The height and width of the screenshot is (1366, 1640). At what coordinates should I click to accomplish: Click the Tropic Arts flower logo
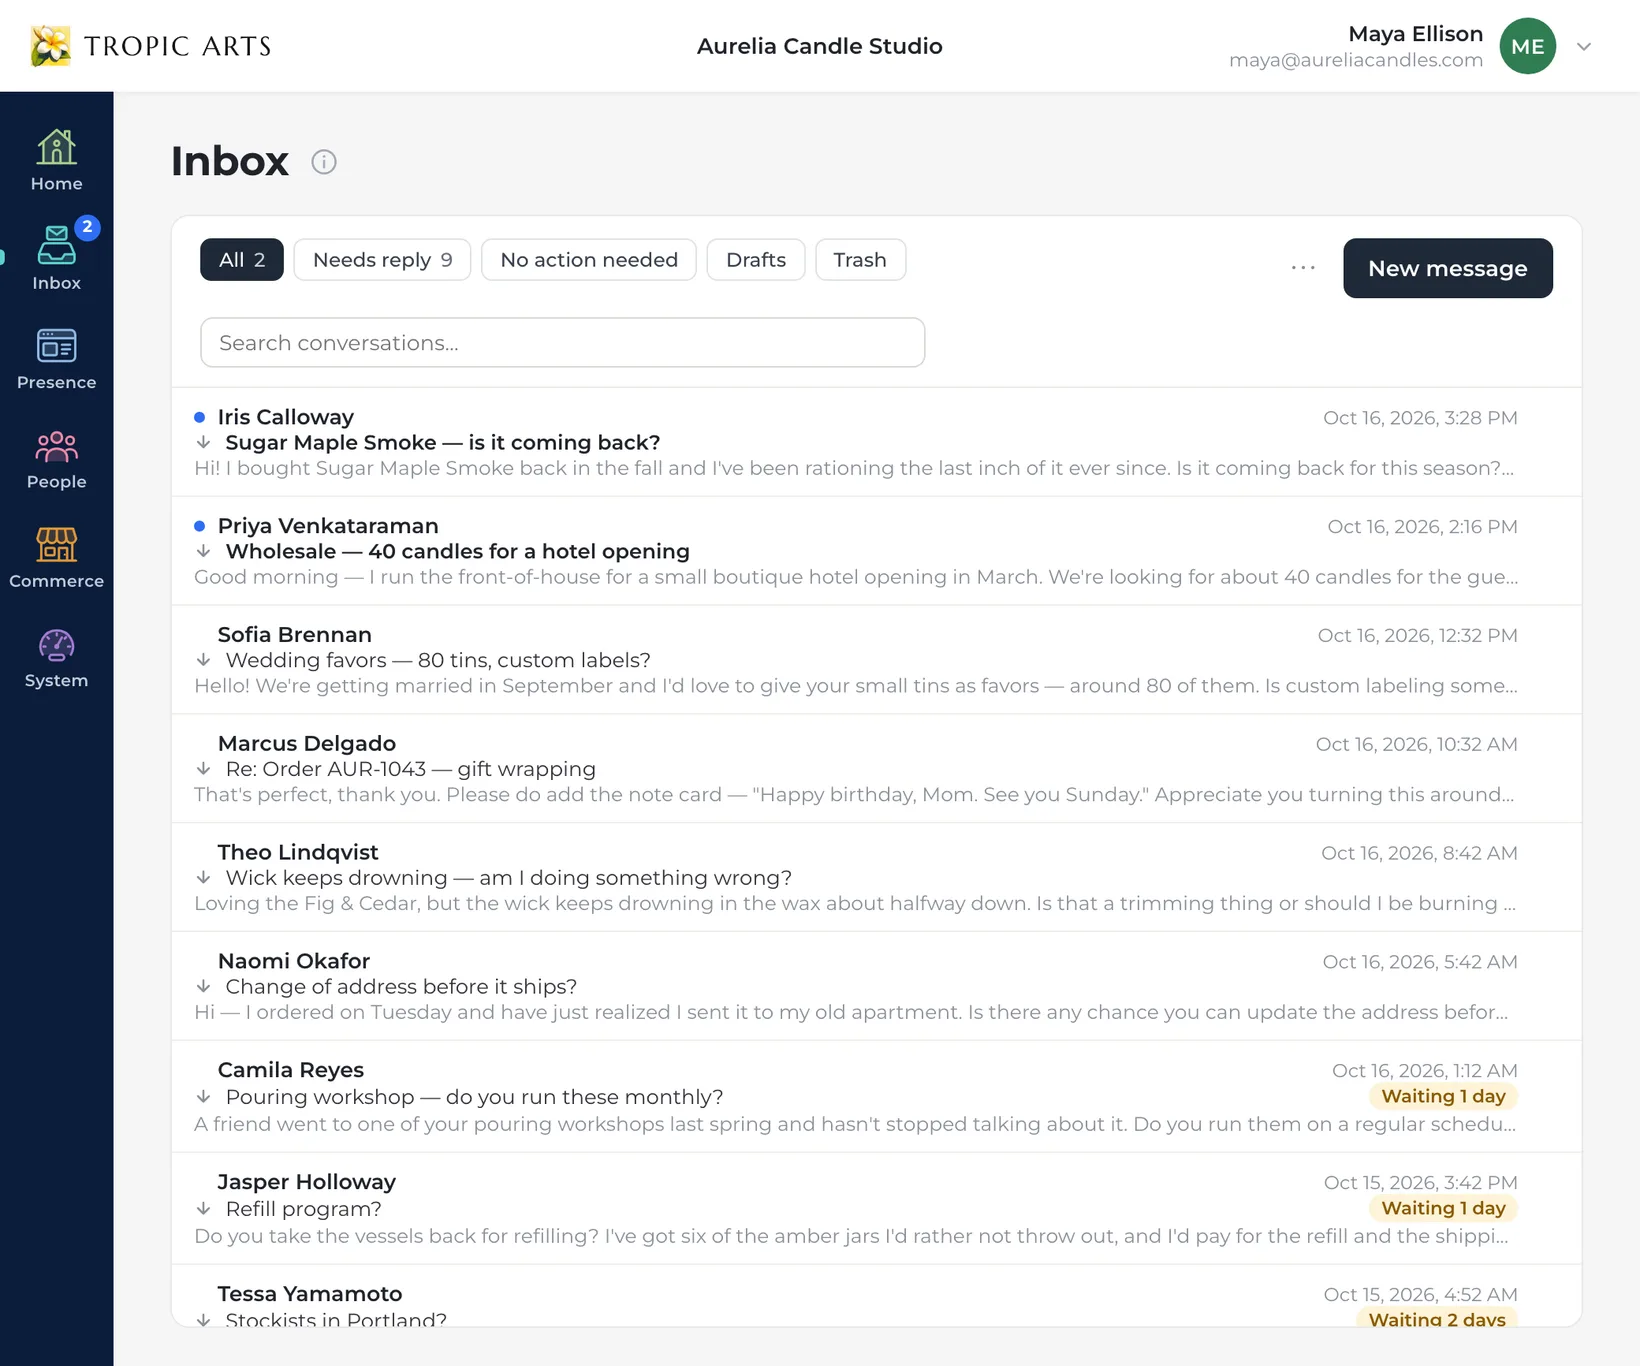click(51, 46)
